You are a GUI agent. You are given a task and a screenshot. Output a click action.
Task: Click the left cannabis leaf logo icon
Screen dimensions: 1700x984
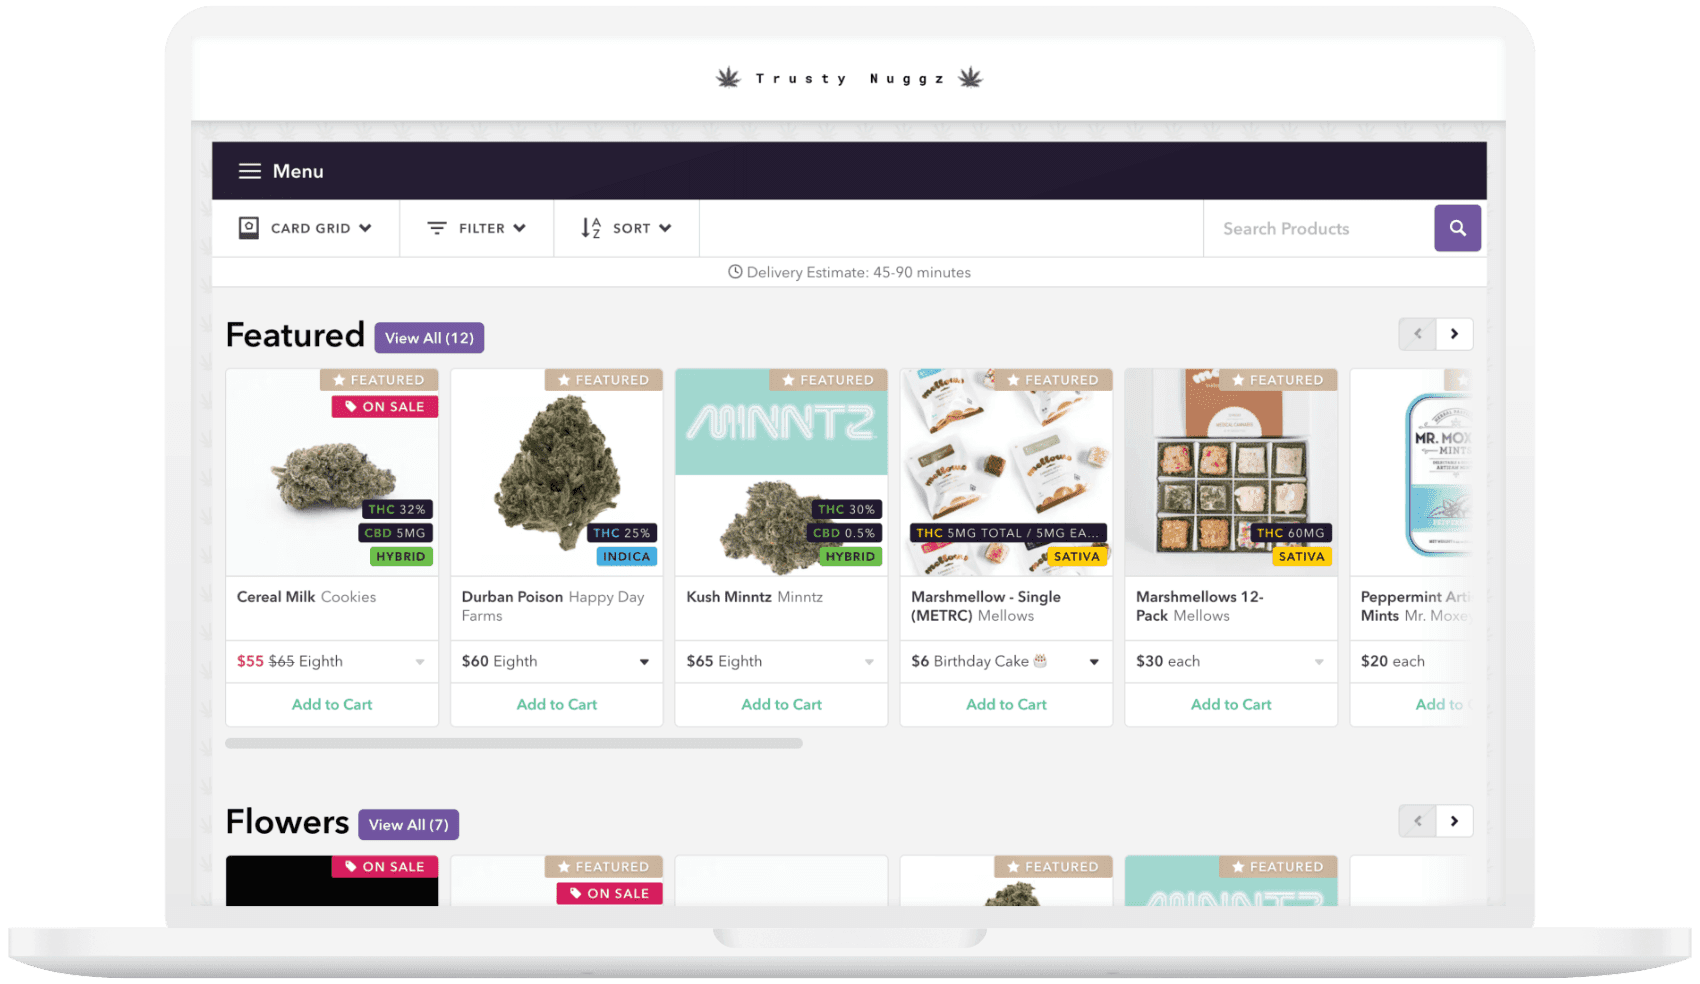click(x=728, y=78)
